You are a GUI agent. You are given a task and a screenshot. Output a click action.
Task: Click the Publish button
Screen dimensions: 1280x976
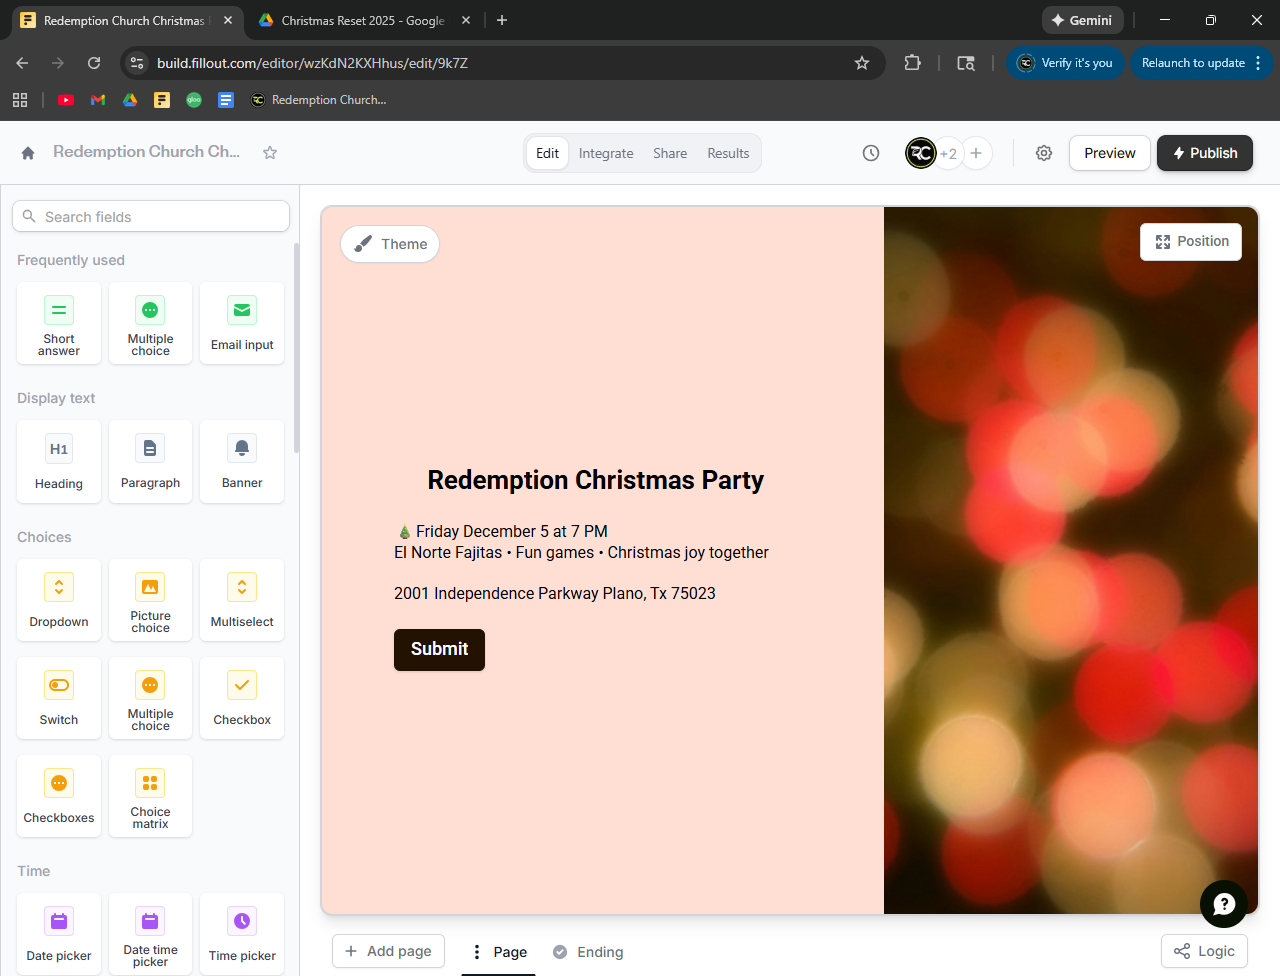click(x=1204, y=153)
